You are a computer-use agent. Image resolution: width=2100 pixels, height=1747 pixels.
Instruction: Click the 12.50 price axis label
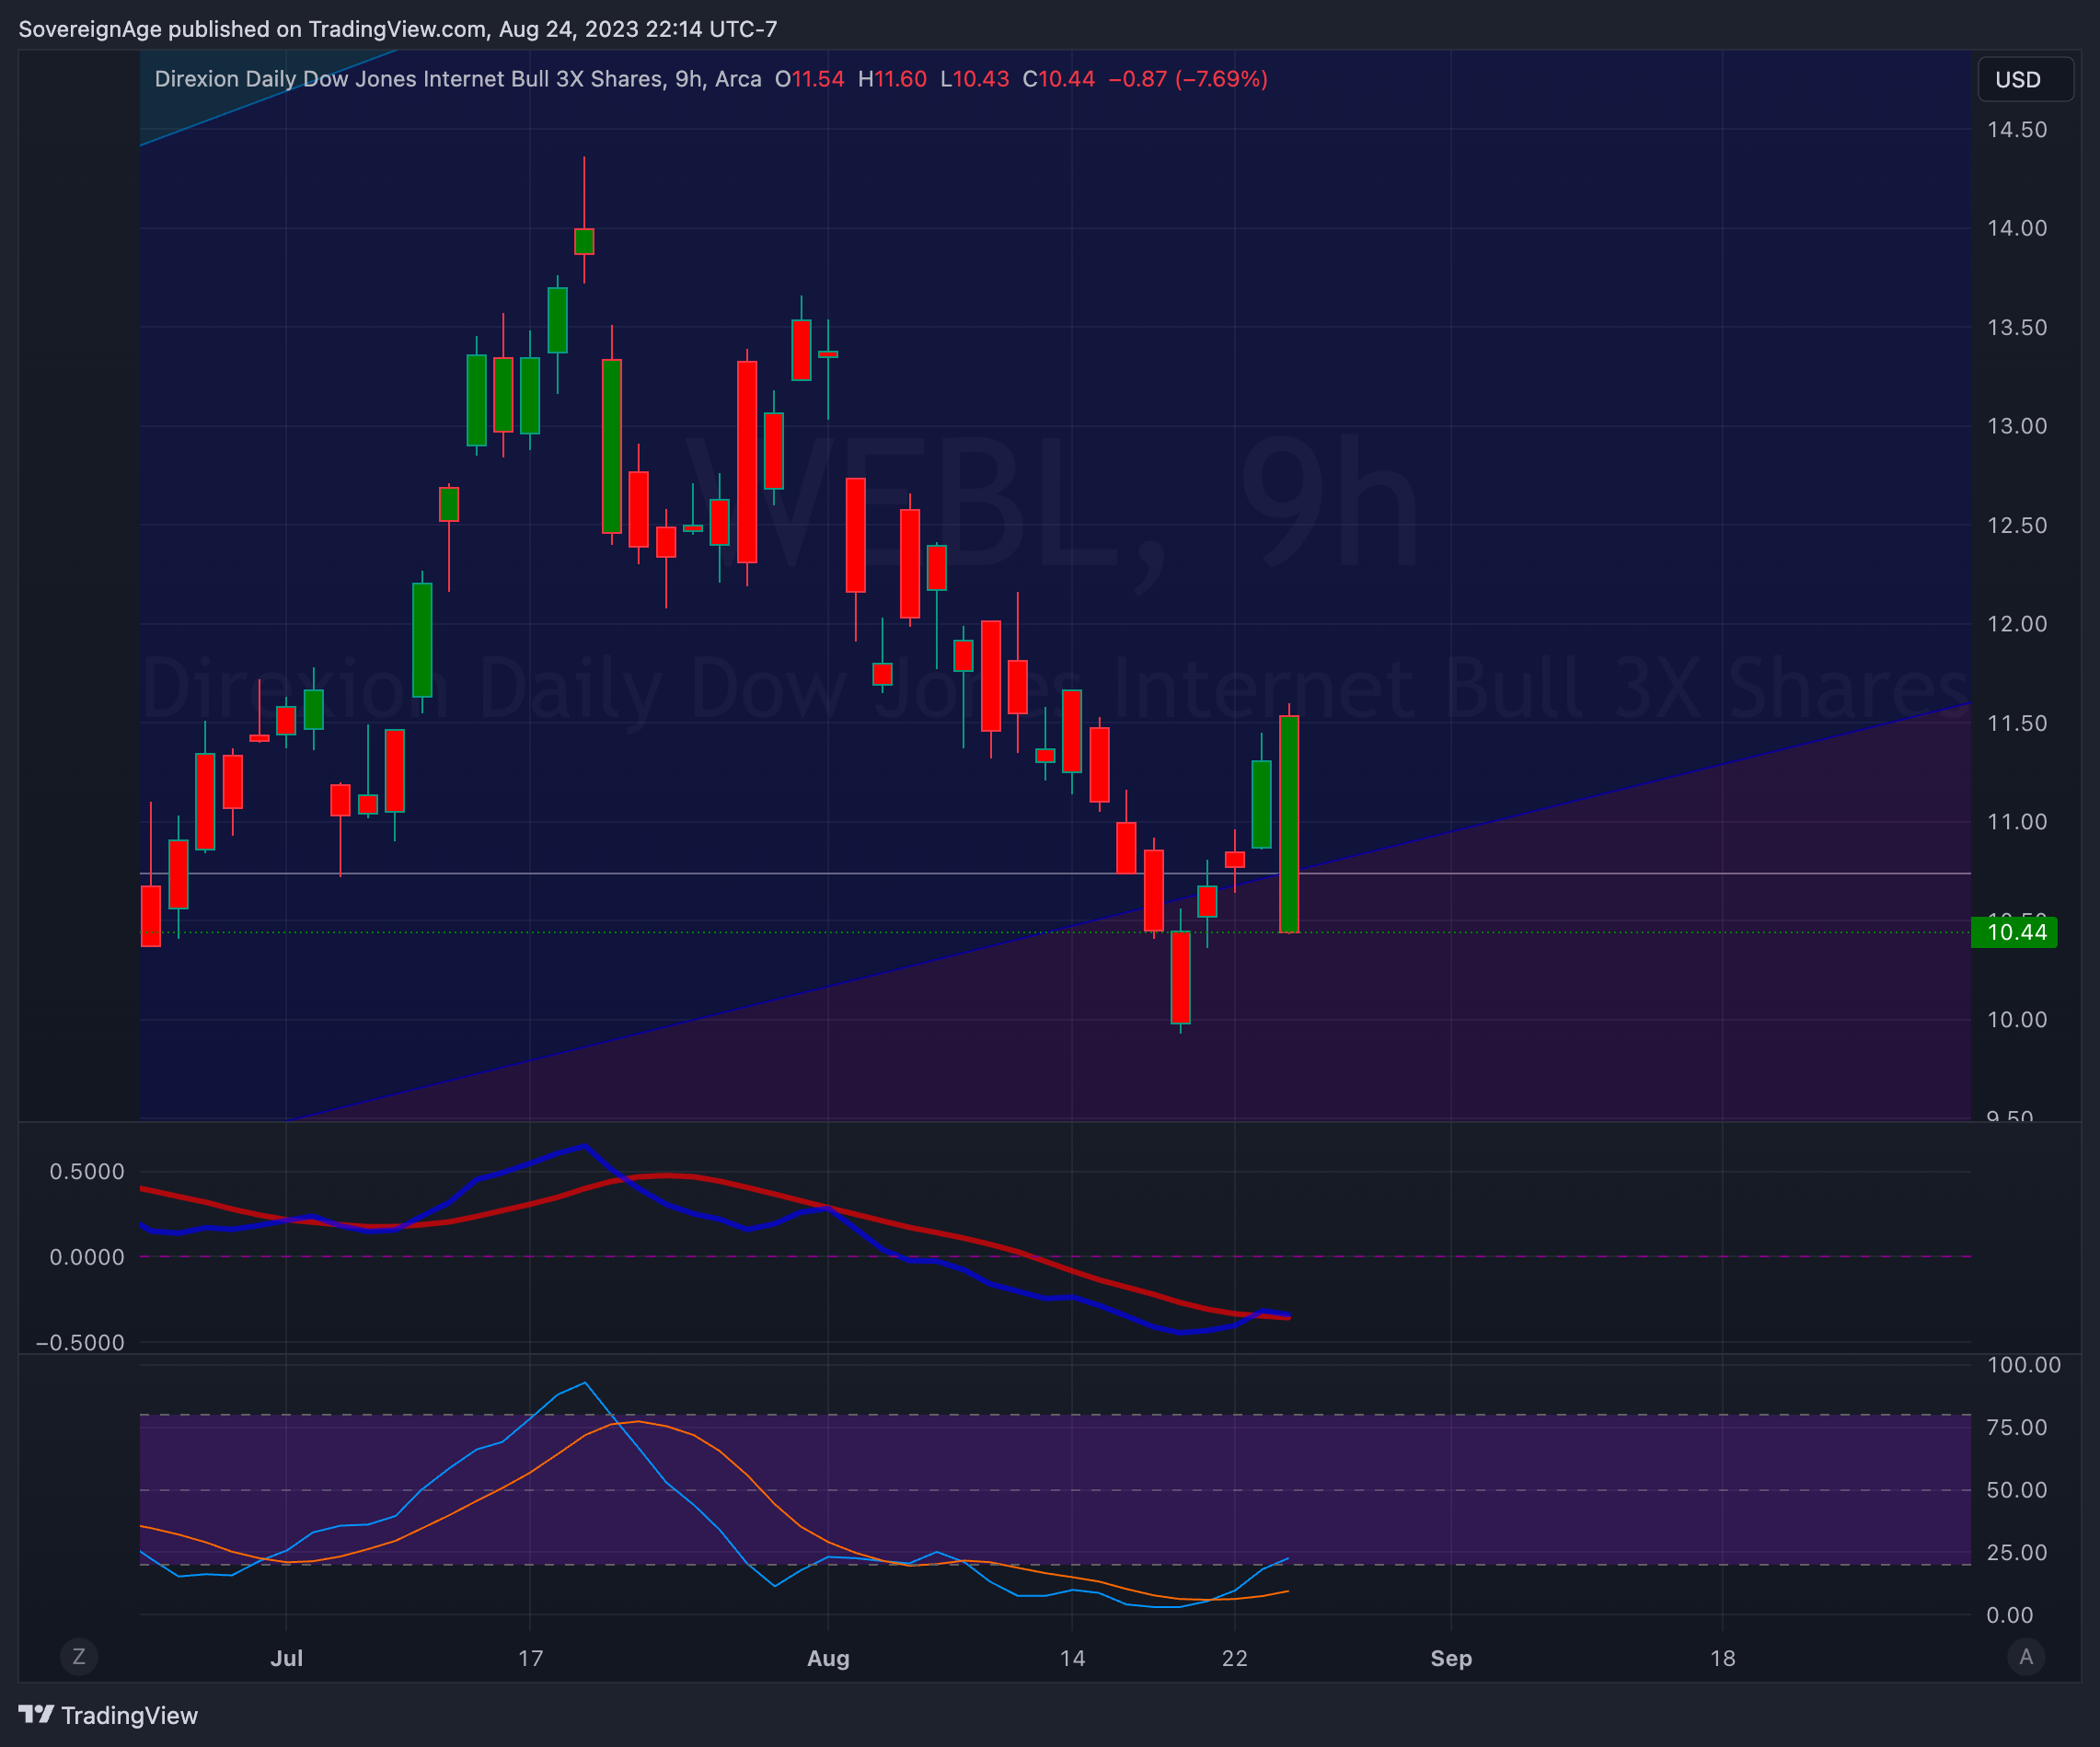[x=2017, y=525]
